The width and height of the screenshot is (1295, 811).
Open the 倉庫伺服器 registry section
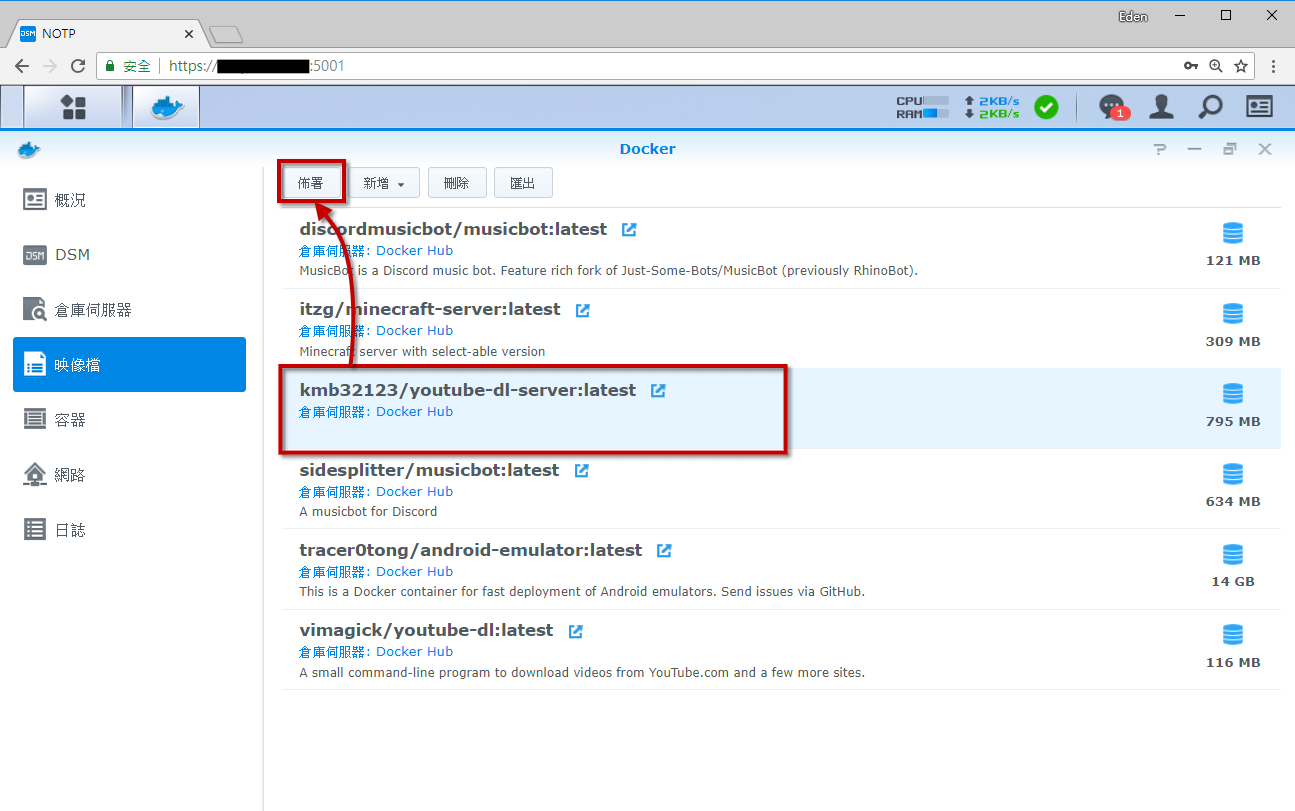pyautogui.click(x=129, y=310)
